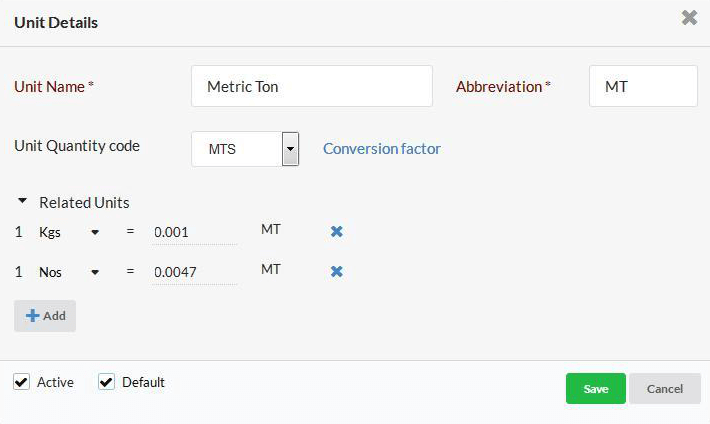This screenshot has height=424, width=710.
Task: Select the Nos unit label
Action: point(50,272)
